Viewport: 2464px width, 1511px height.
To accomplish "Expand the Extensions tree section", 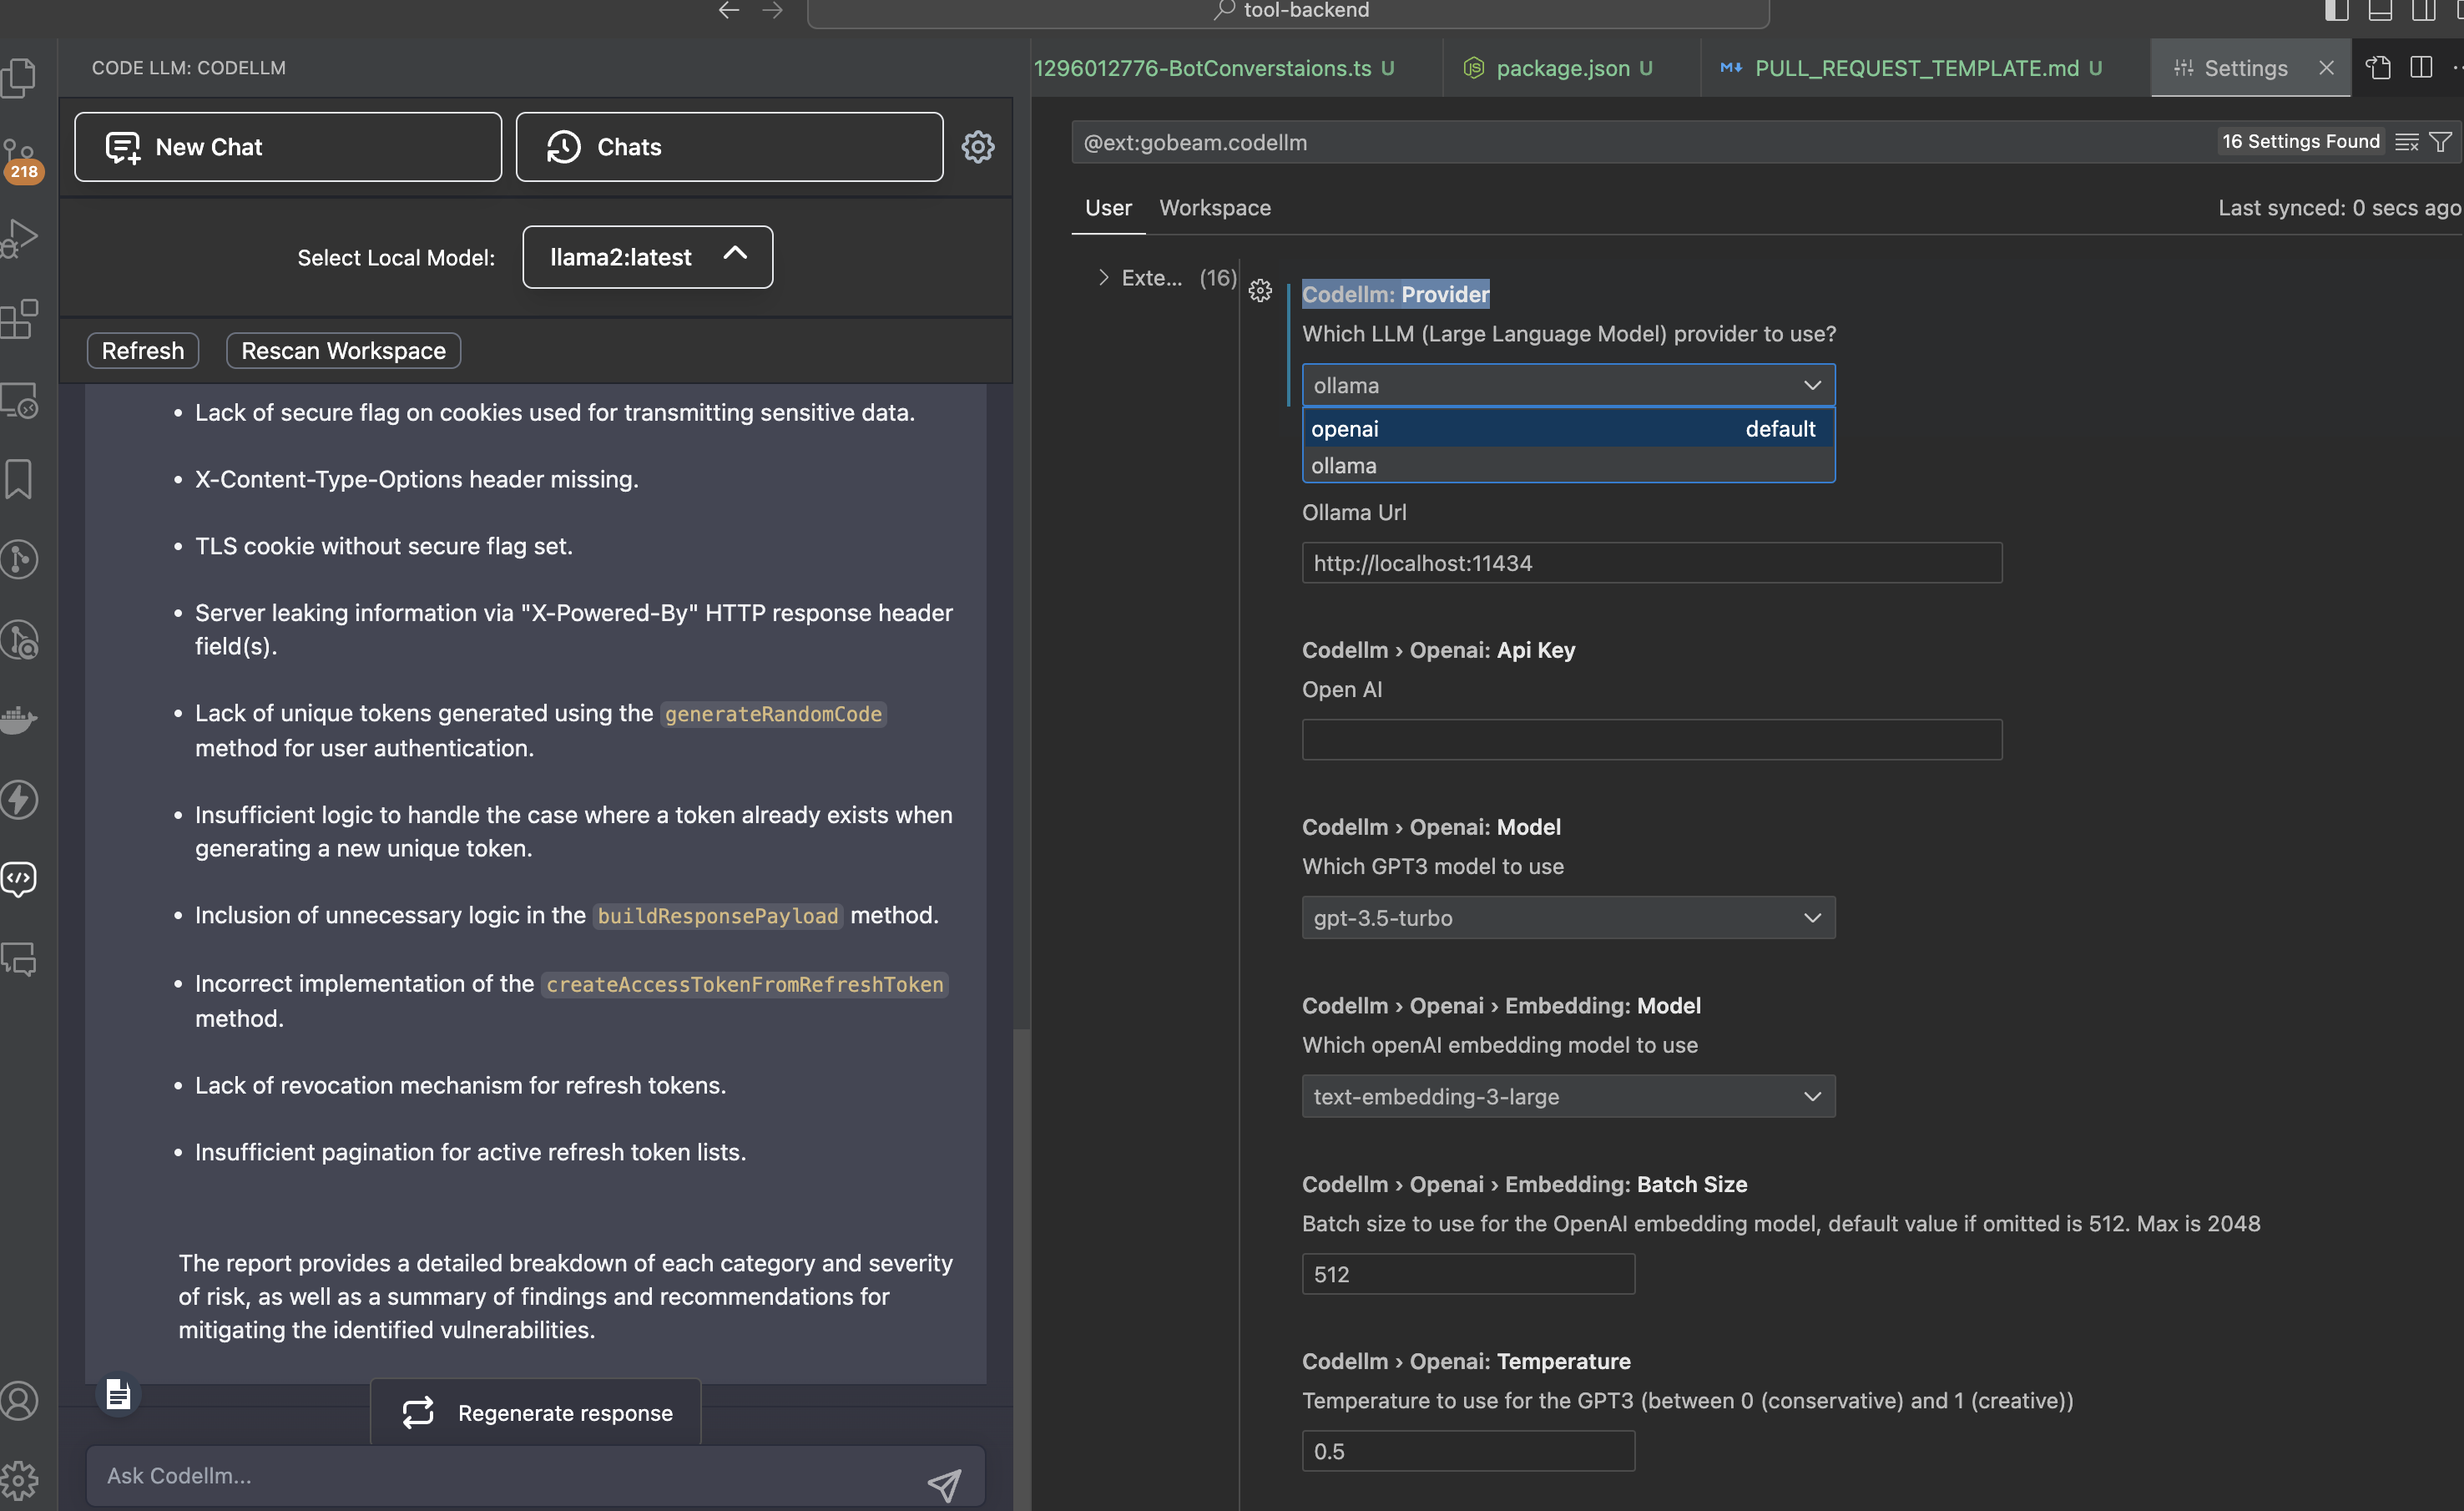I will pos(1104,277).
